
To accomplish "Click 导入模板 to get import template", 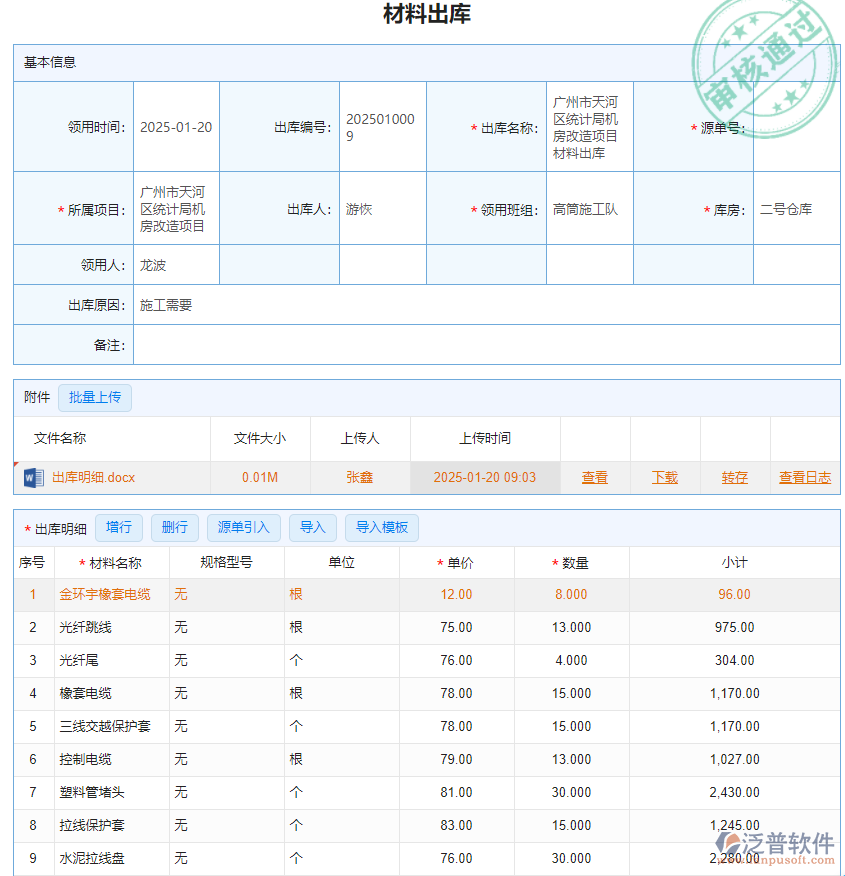I will pos(381,527).
